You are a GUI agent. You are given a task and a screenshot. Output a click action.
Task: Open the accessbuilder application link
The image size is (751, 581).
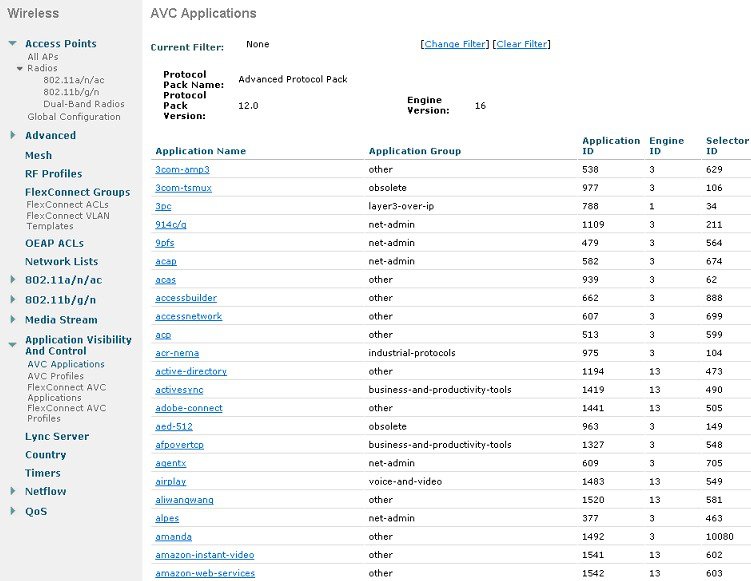(x=186, y=298)
